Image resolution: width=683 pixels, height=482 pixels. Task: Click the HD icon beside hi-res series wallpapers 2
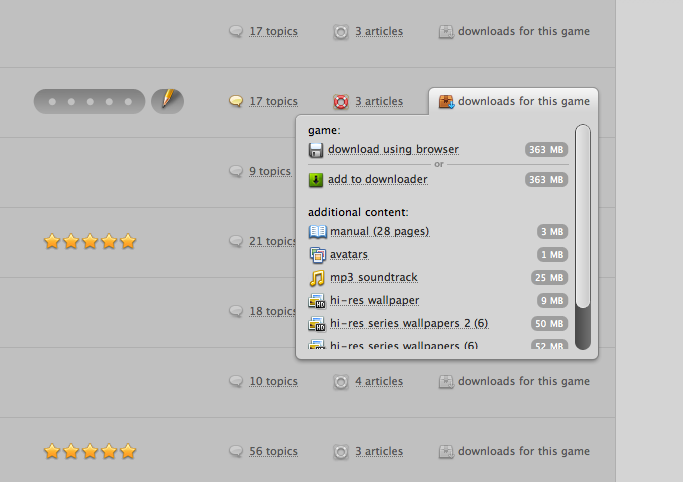pyautogui.click(x=317, y=324)
